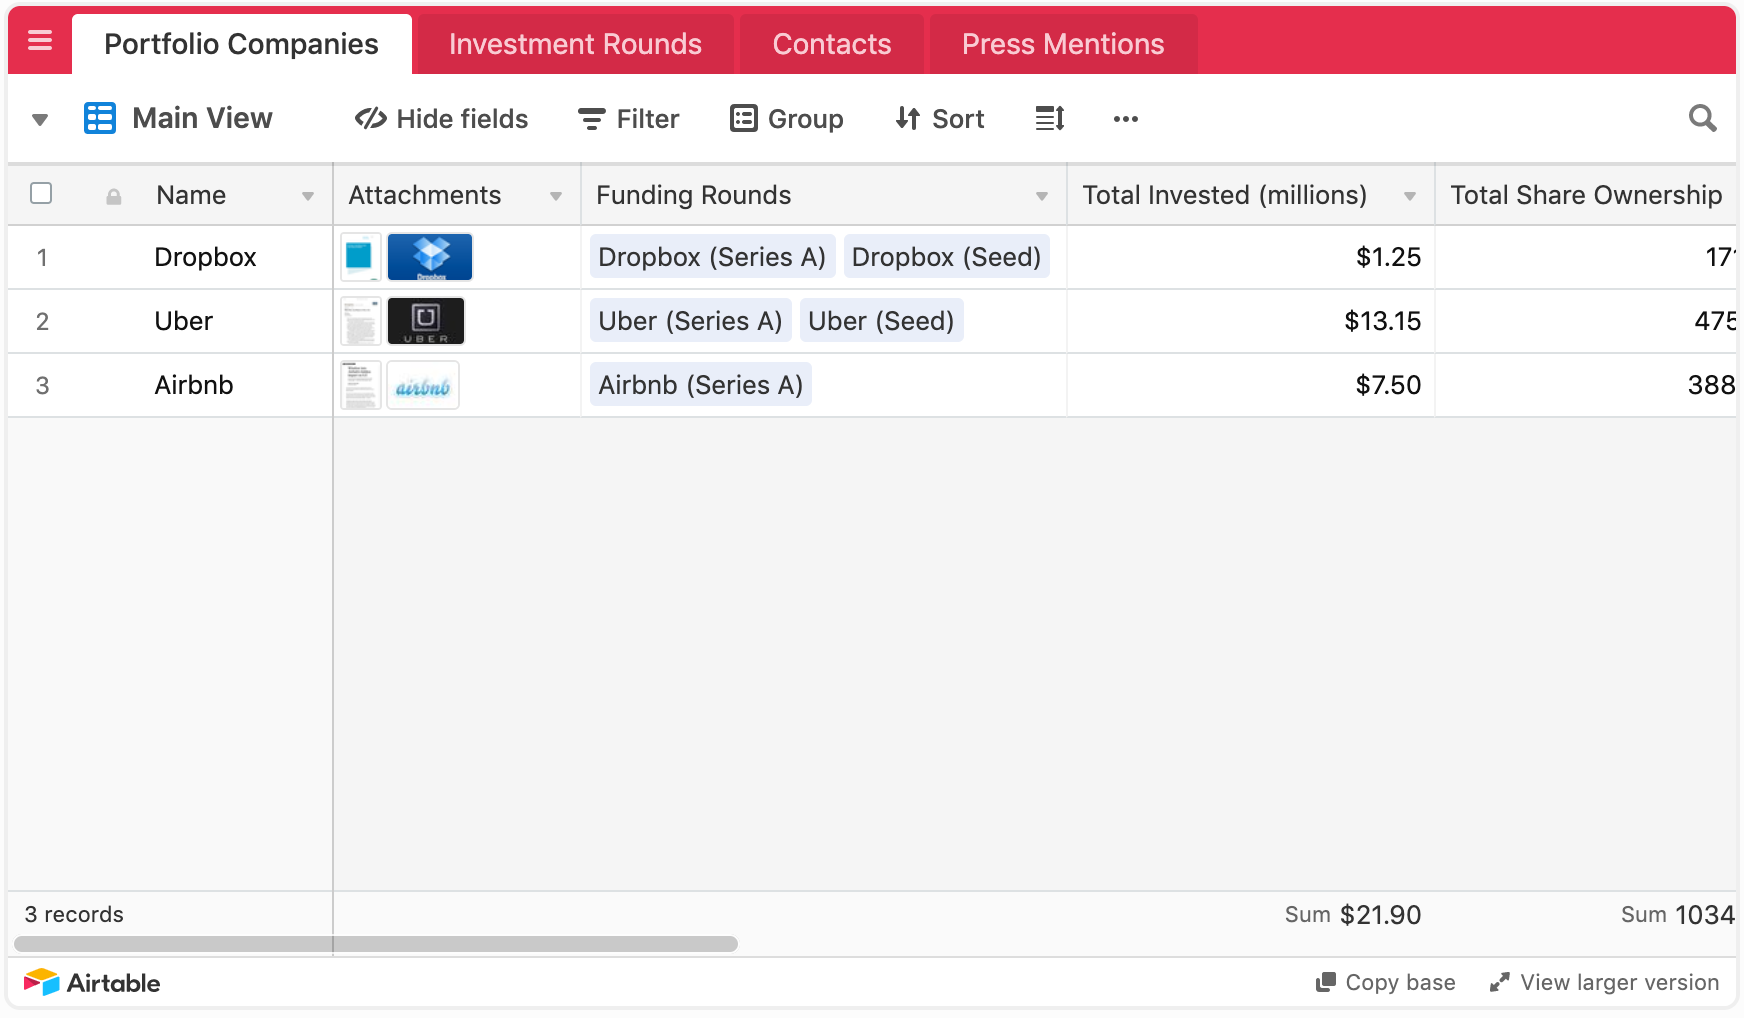Open the Name column dropdown

pyautogui.click(x=308, y=197)
